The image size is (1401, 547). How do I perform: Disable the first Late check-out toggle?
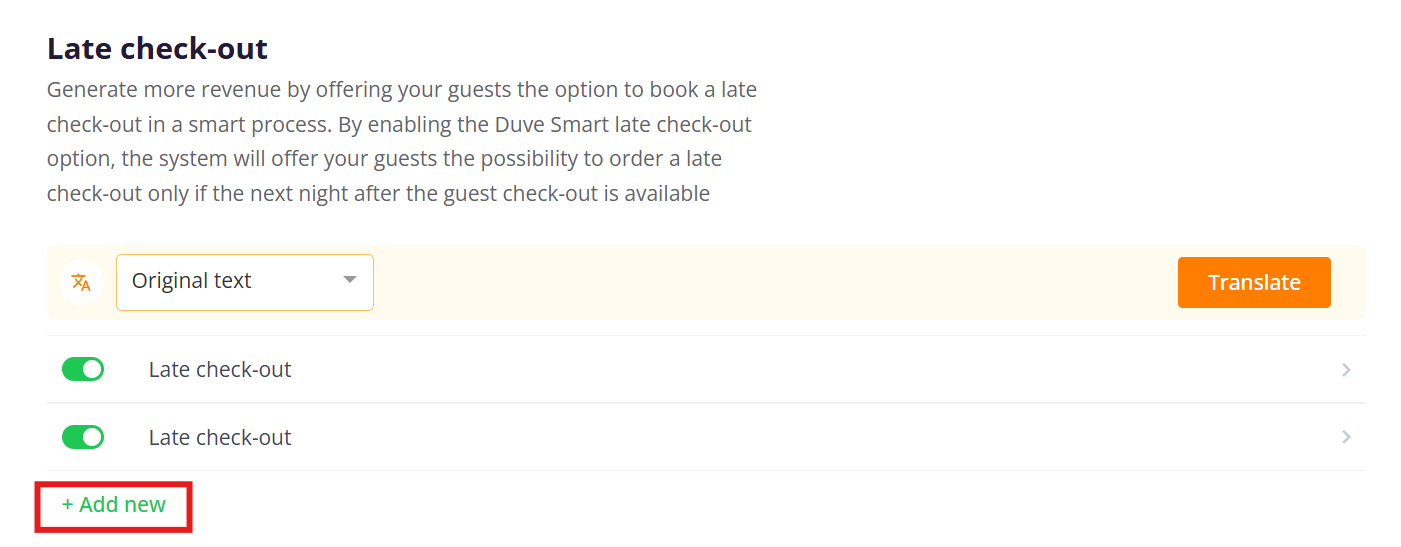pyautogui.click(x=83, y=370)
